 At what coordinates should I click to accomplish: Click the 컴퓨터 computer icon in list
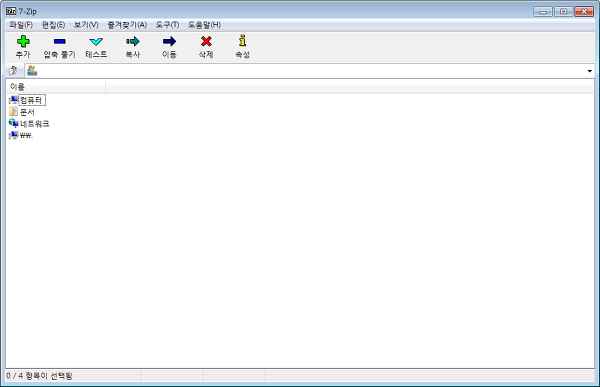tap(13, 100)
